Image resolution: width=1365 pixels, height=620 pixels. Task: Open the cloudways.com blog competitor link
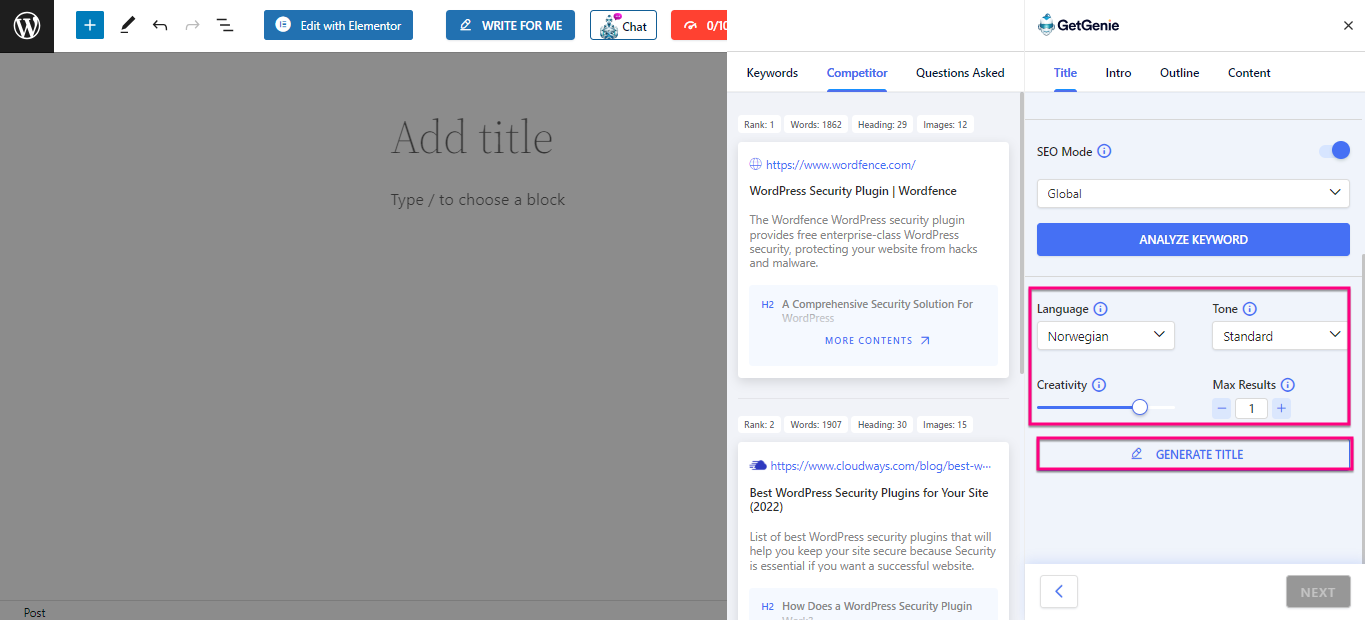(x=881, y=465)
